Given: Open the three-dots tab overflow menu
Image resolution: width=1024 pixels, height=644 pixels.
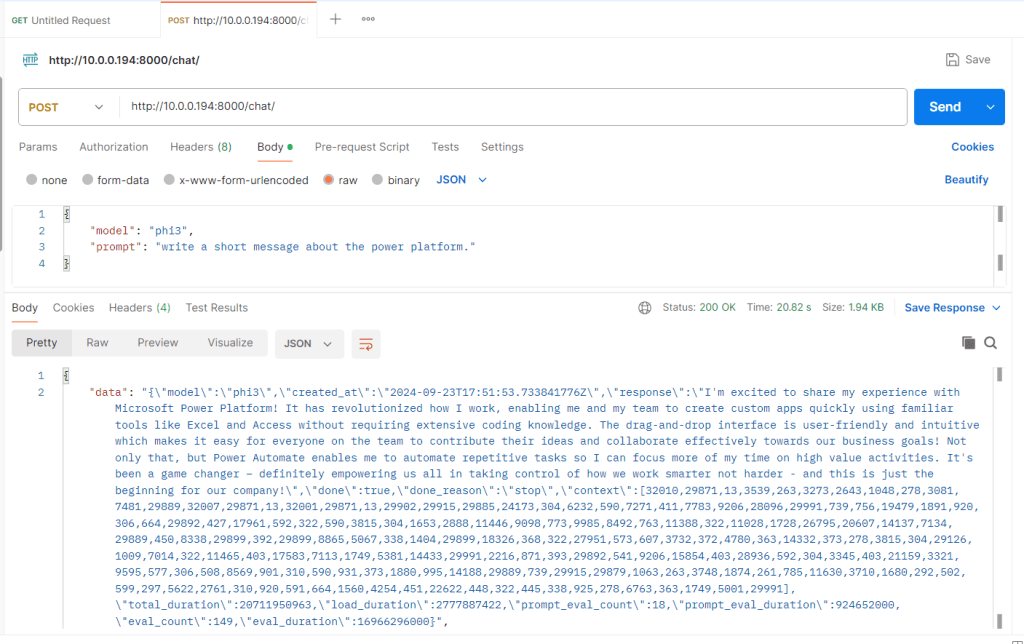Looking at the screenshot, I should click(368, 19).
